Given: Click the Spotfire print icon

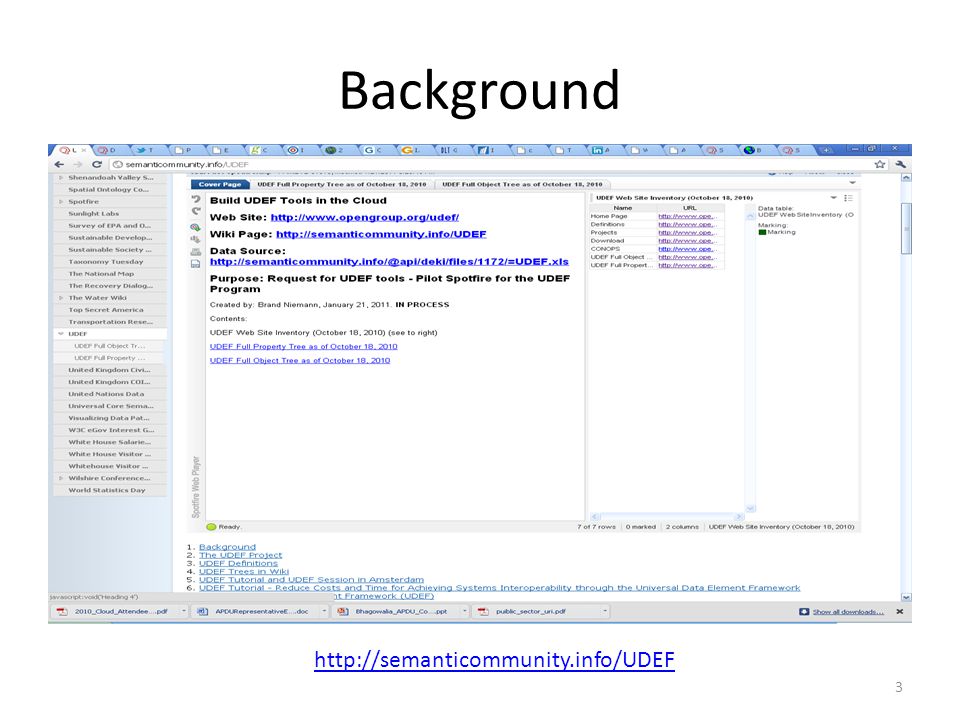Looking at the screenshot, I should click(x=196, y=252).
